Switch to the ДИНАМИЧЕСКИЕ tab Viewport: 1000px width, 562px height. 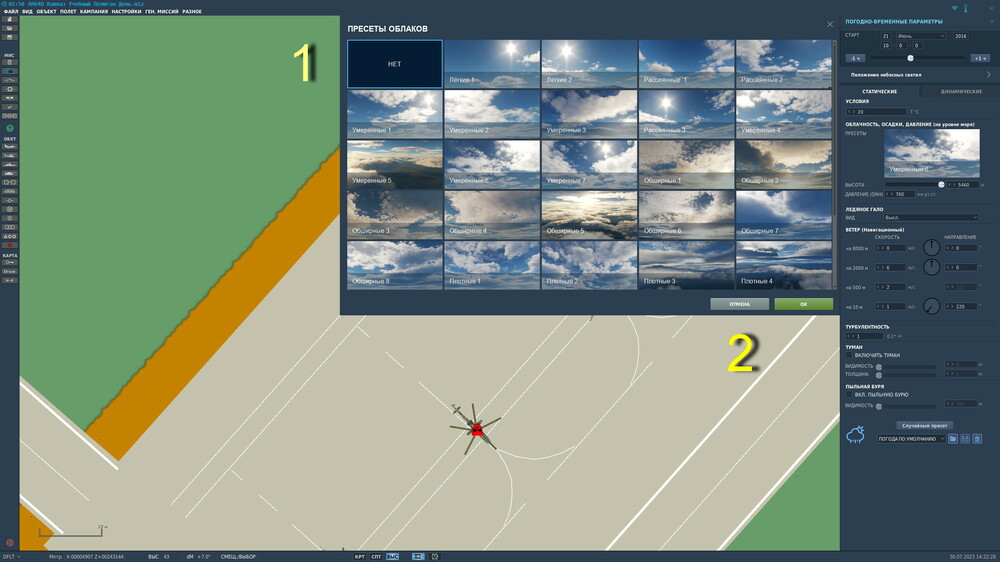(961, 91)
